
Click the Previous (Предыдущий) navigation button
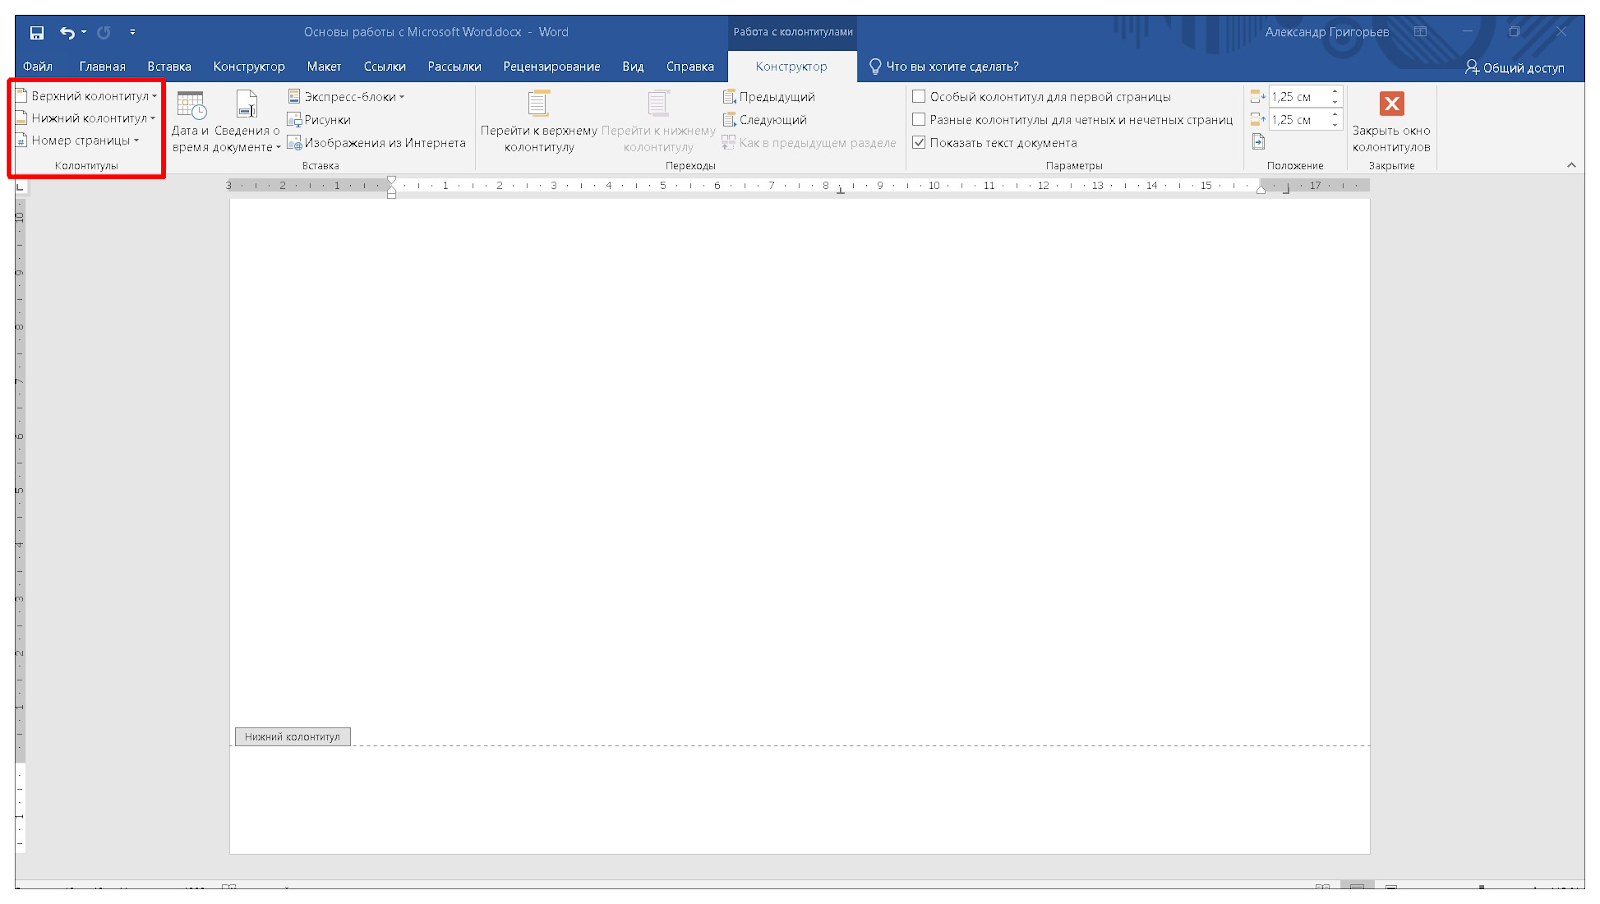coord(768,97)
